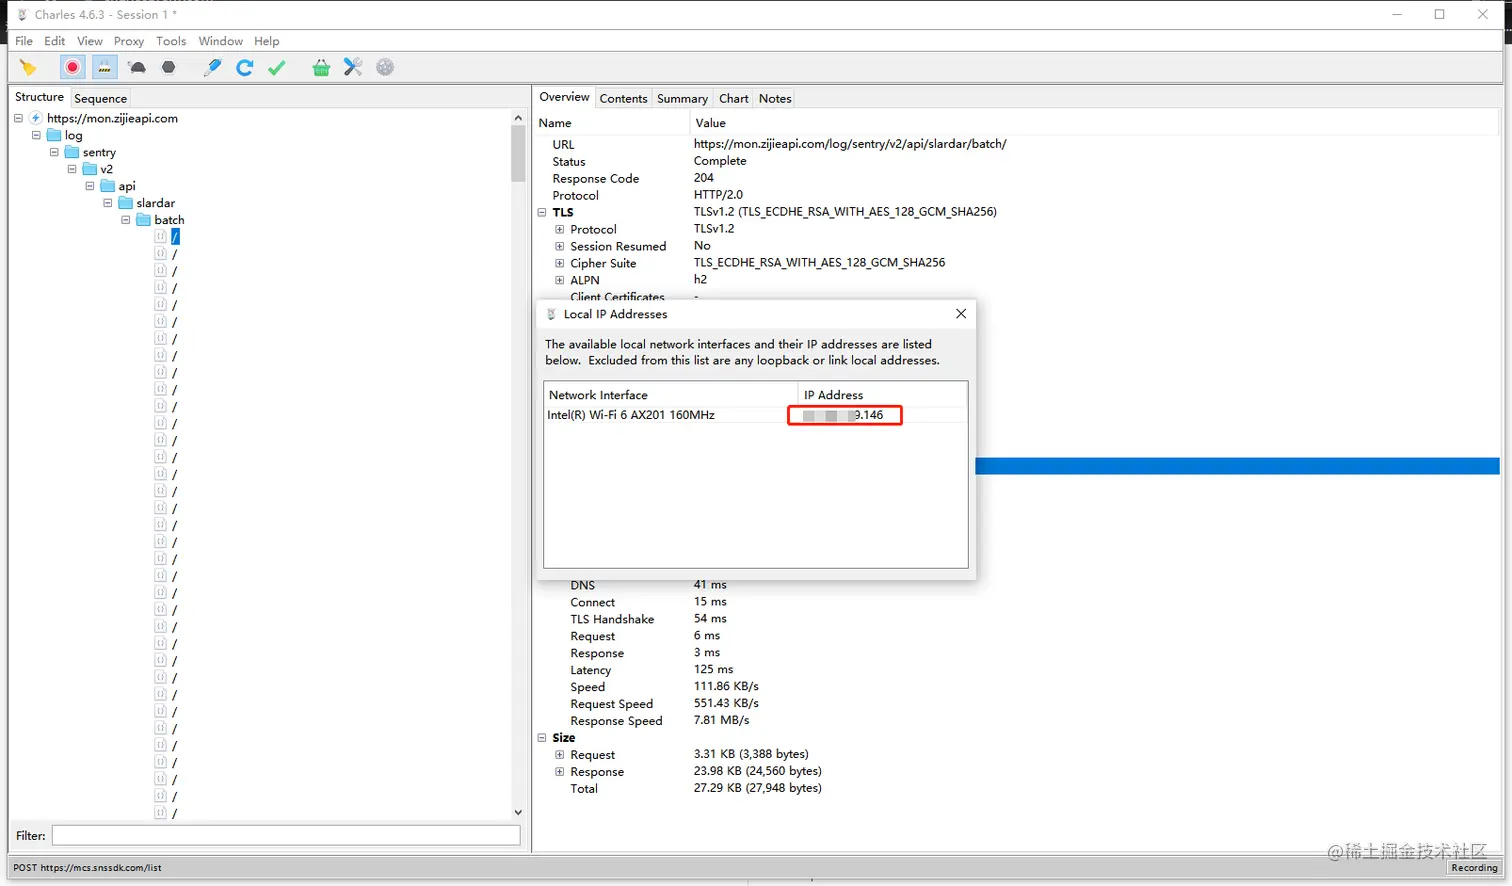Click the Status value Complete

click(x=720, y=161)
